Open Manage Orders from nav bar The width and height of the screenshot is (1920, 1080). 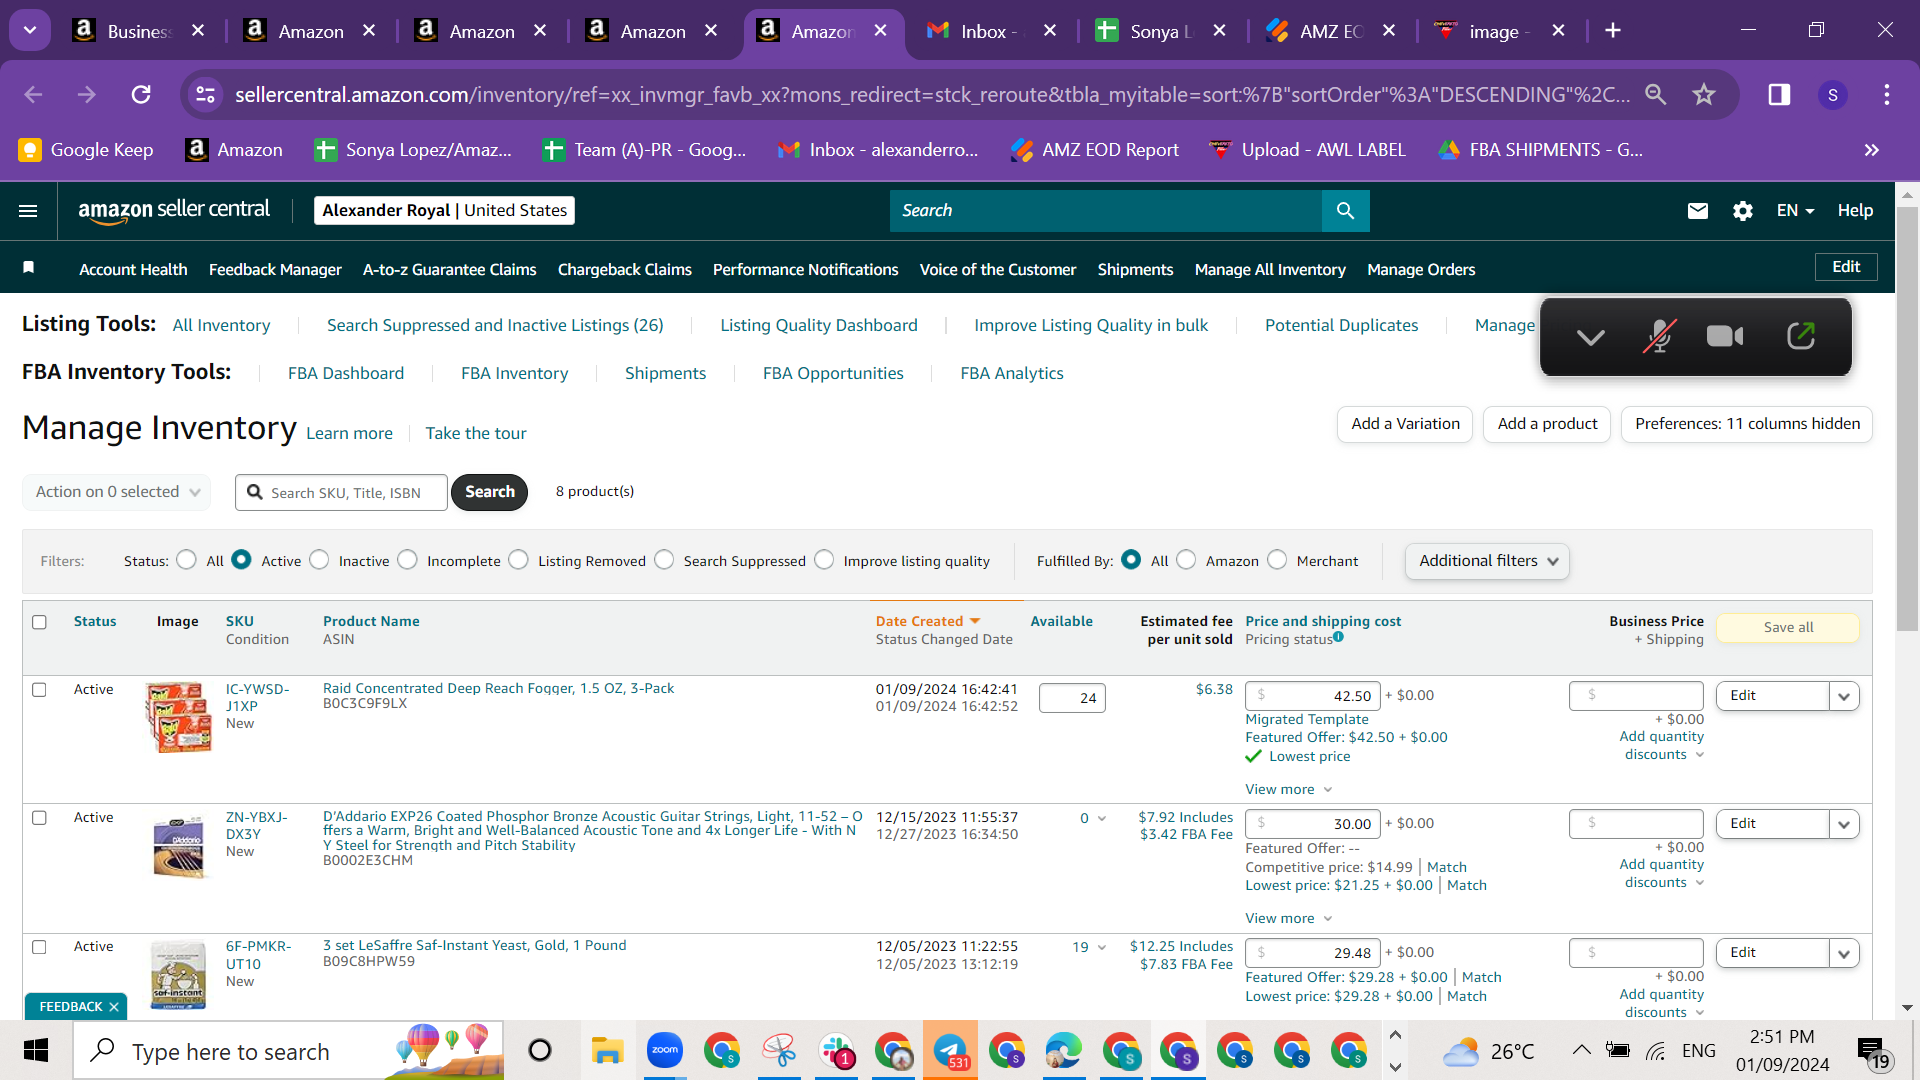[x=1421, y=270]
